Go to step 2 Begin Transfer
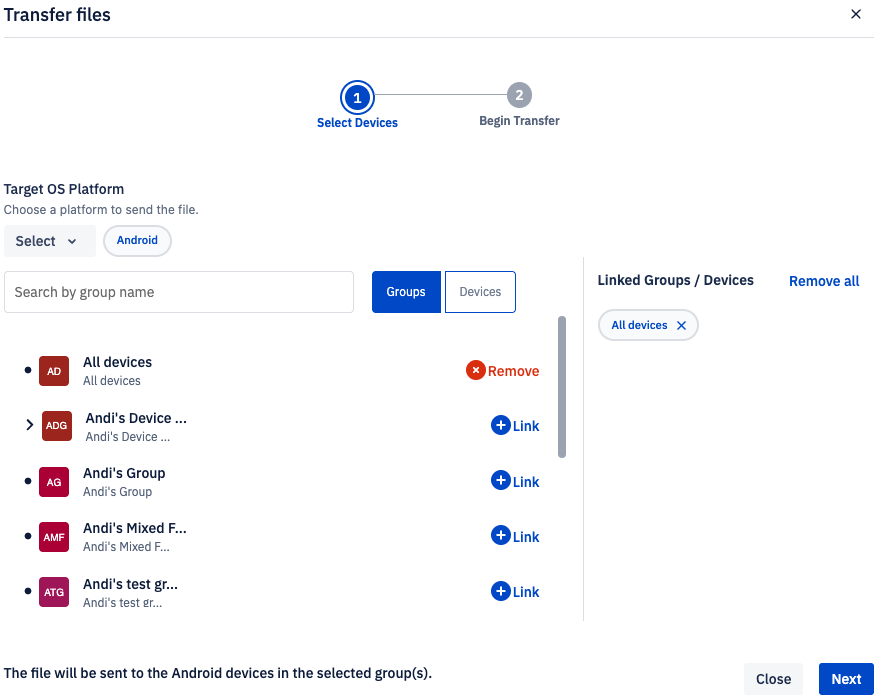Screen dimensions: 886x700 pos(519,96)
